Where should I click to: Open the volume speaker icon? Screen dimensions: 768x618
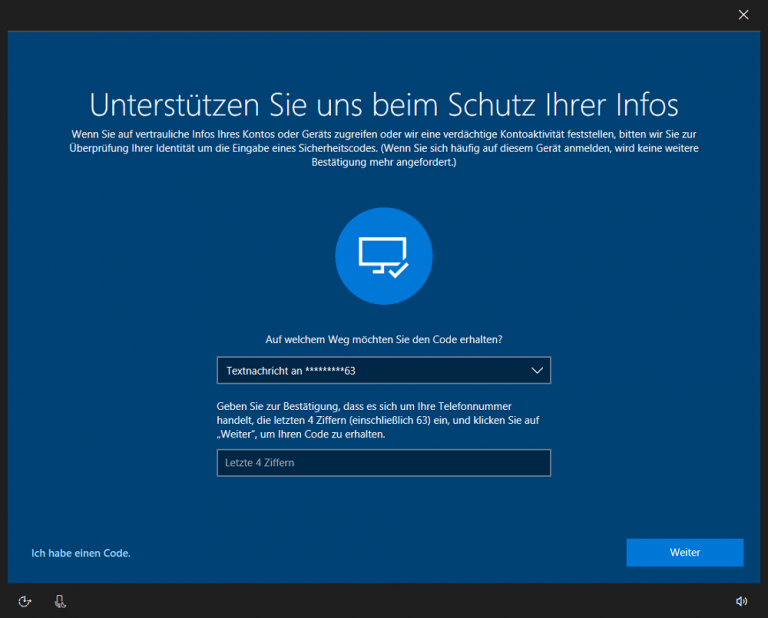click(742, 601)
